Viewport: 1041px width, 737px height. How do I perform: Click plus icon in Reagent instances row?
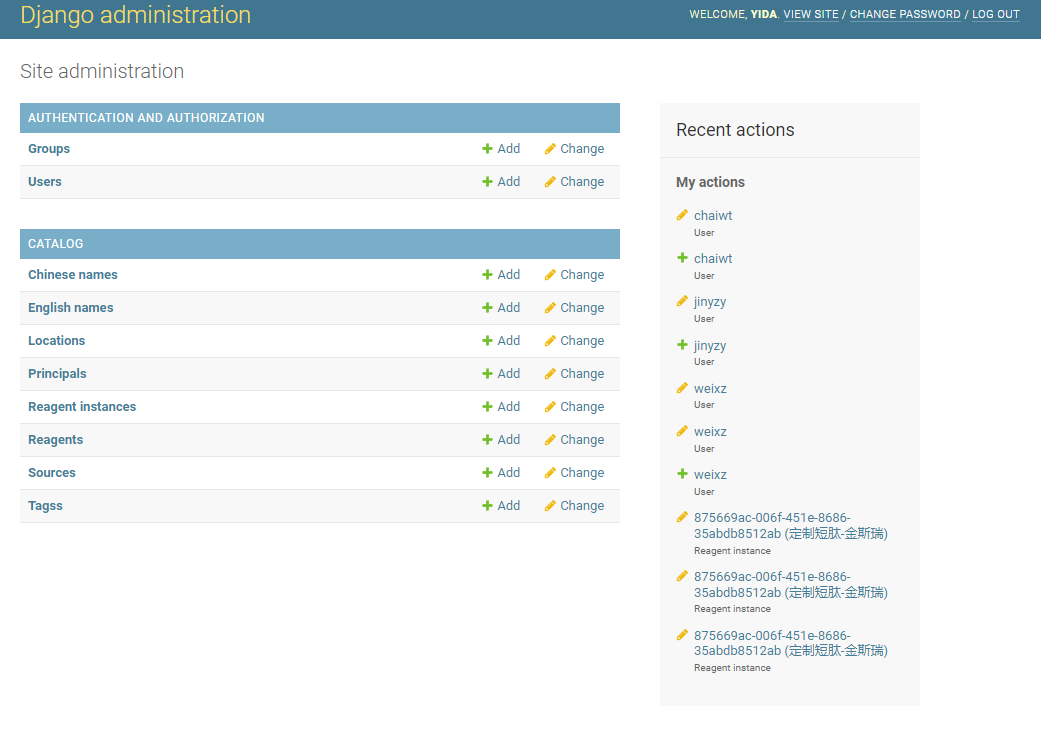[x=487, y=407]
